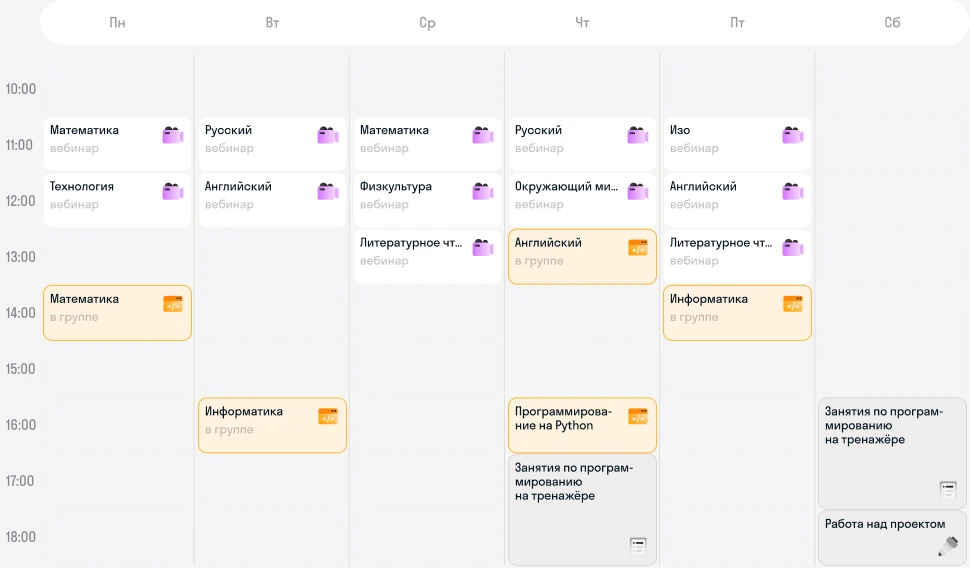Select the Ср day tab
This screenshot has height=568, width=970.
[427, 23]
